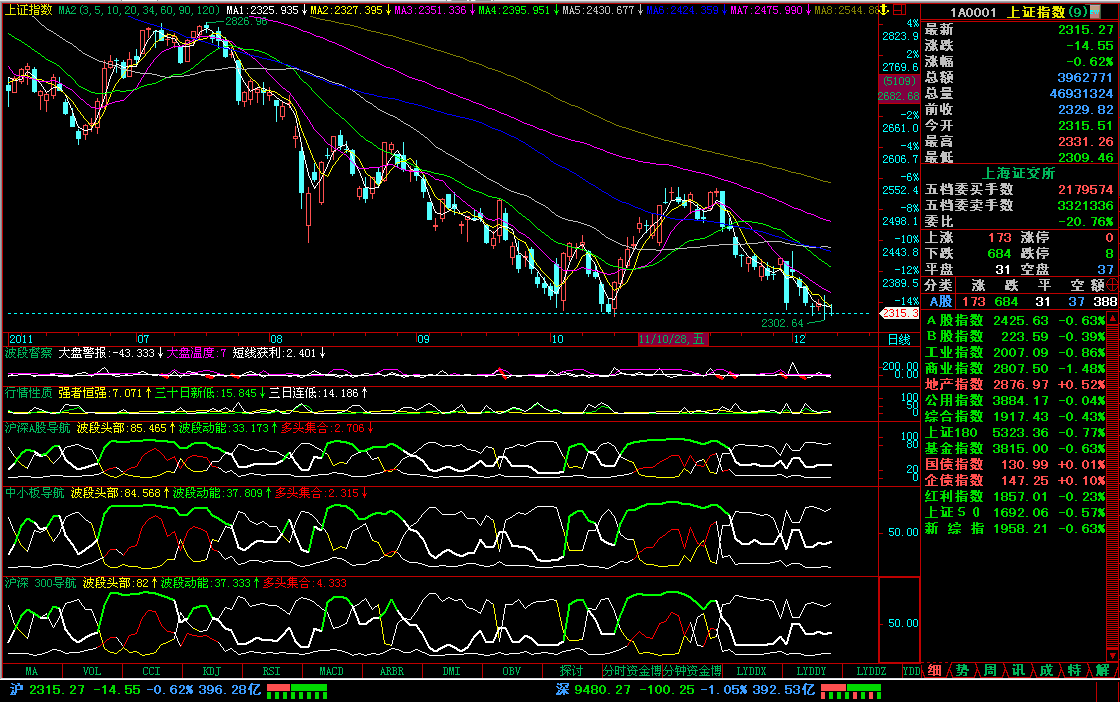Select the 公用指数 row
1120x702 pixels.
pyautogui.click(x=1015, y=401)
